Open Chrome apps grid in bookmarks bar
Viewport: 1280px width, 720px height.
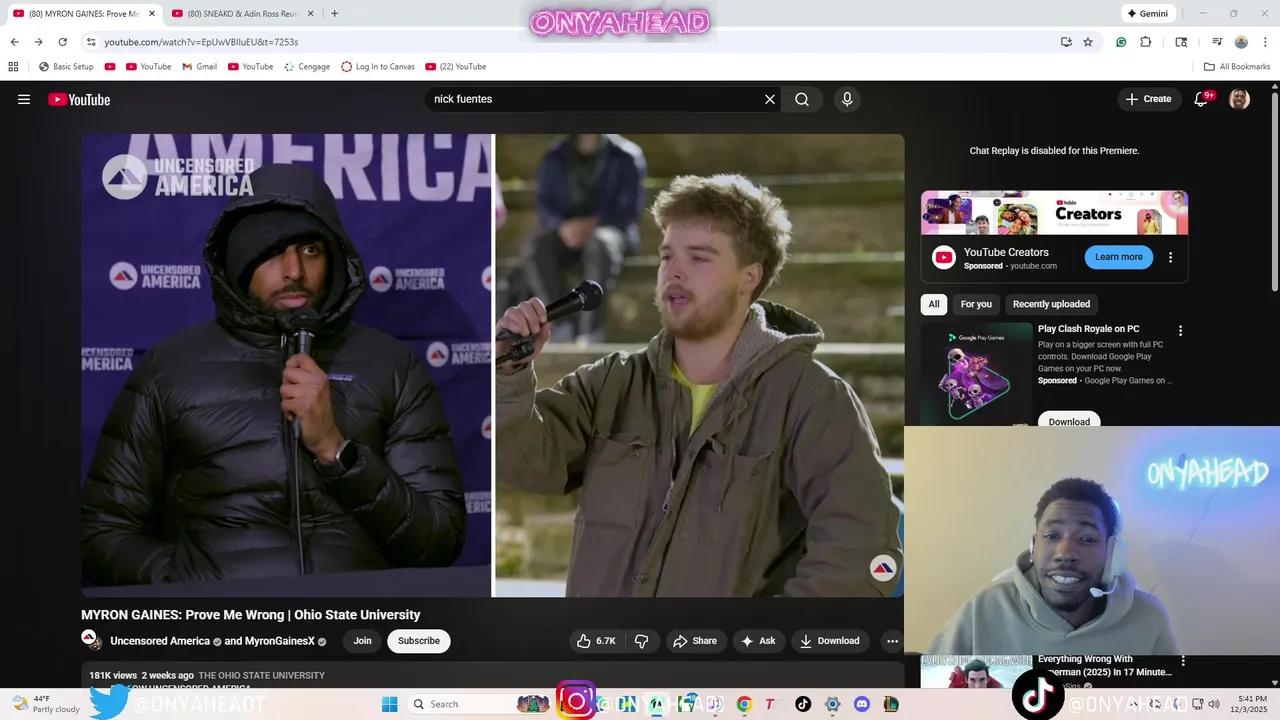[x=13, y=67]
